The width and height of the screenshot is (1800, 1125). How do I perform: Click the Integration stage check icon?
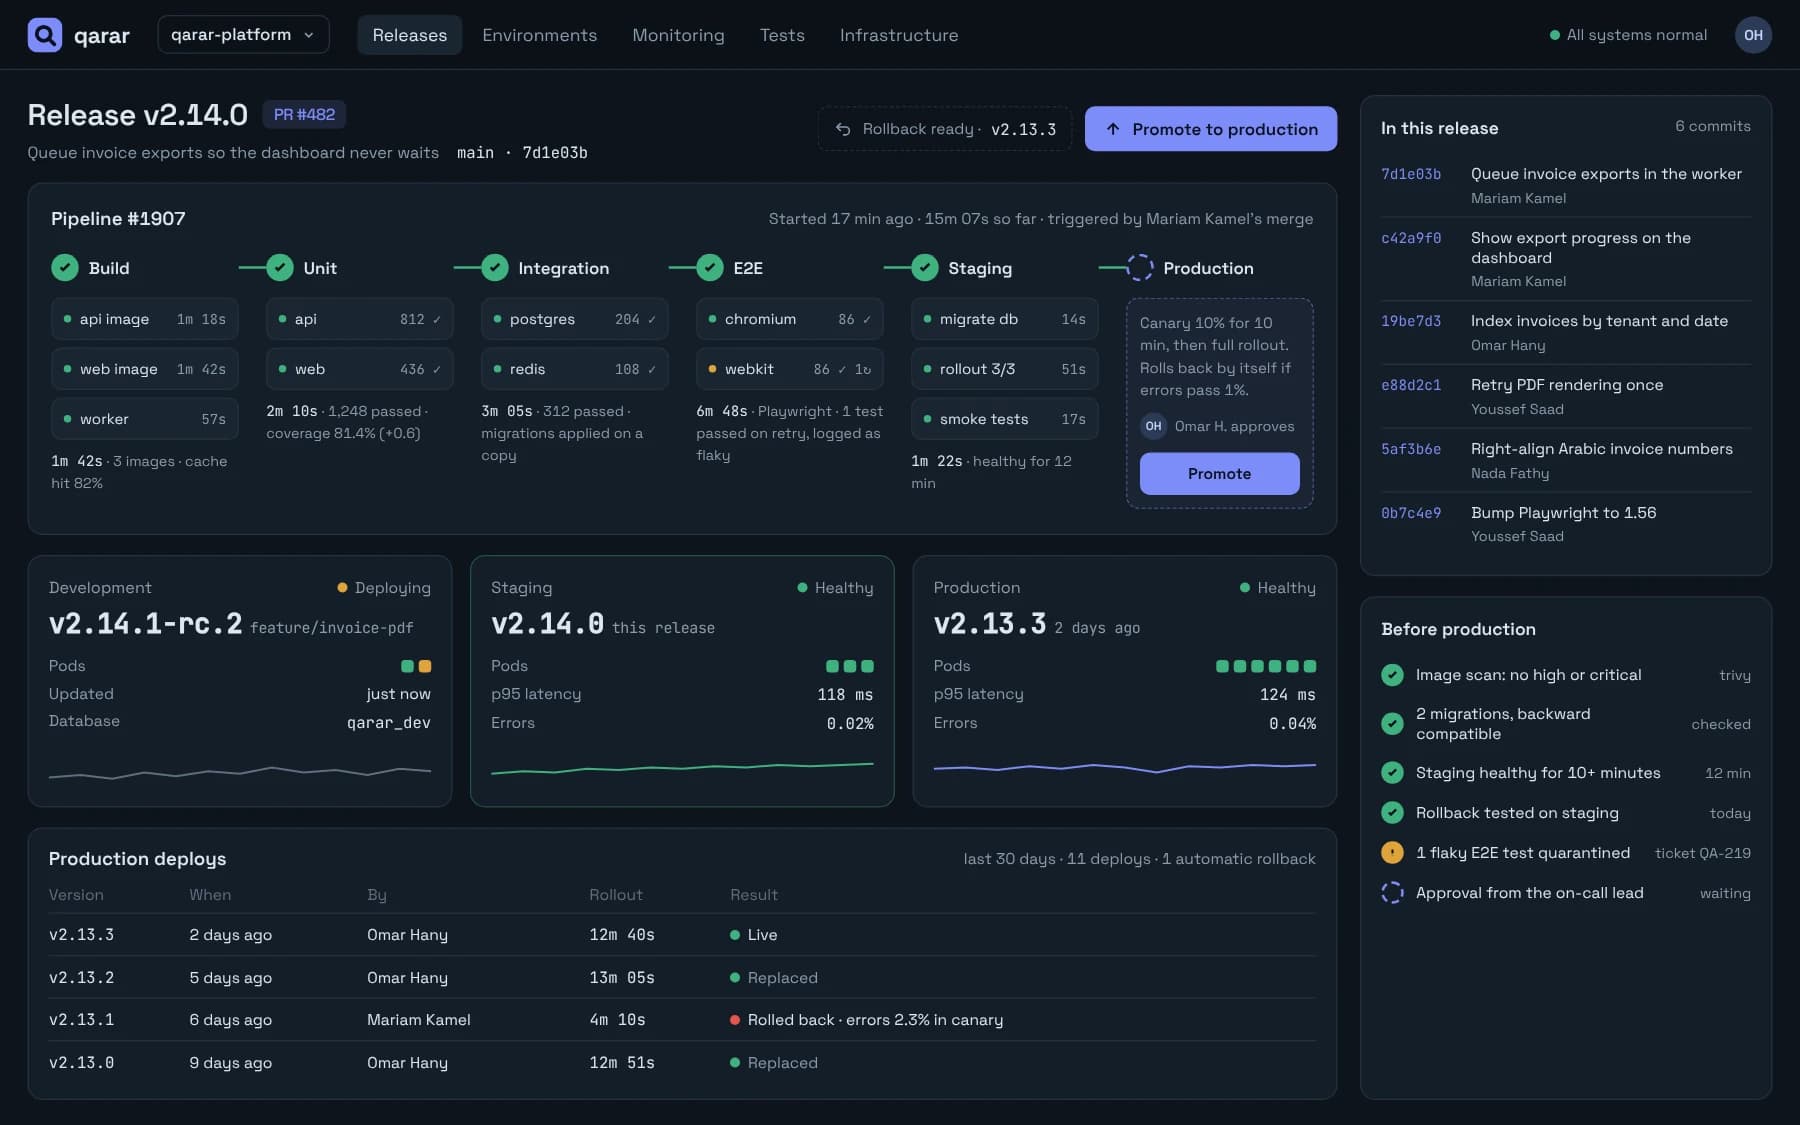coord(495,268)
